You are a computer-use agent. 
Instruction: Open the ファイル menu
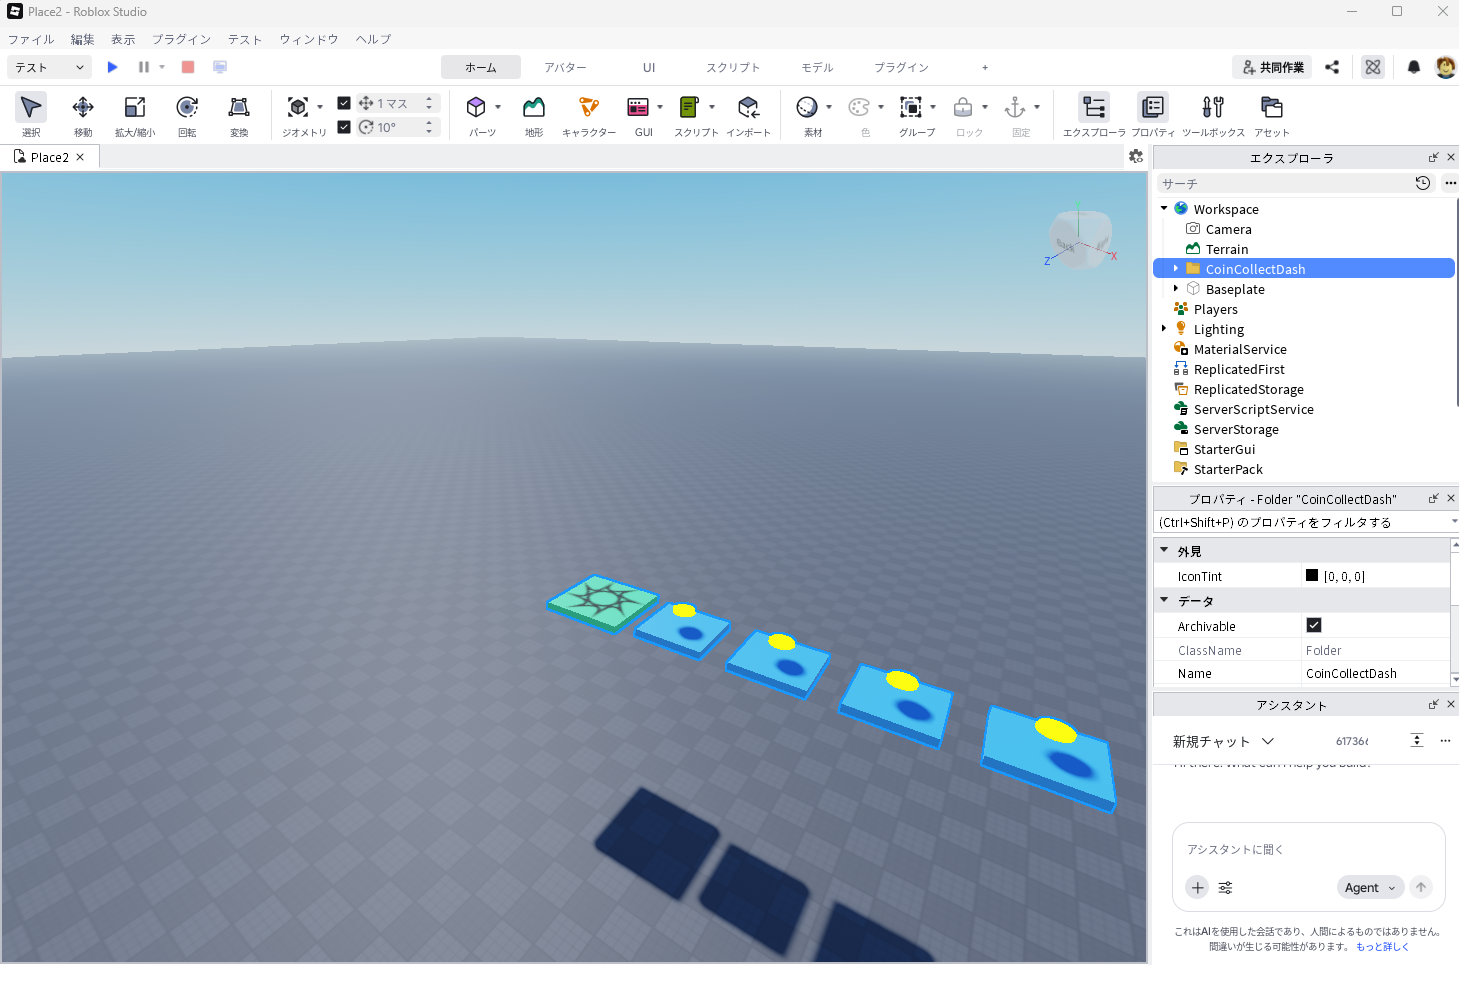tap(31, 39)
